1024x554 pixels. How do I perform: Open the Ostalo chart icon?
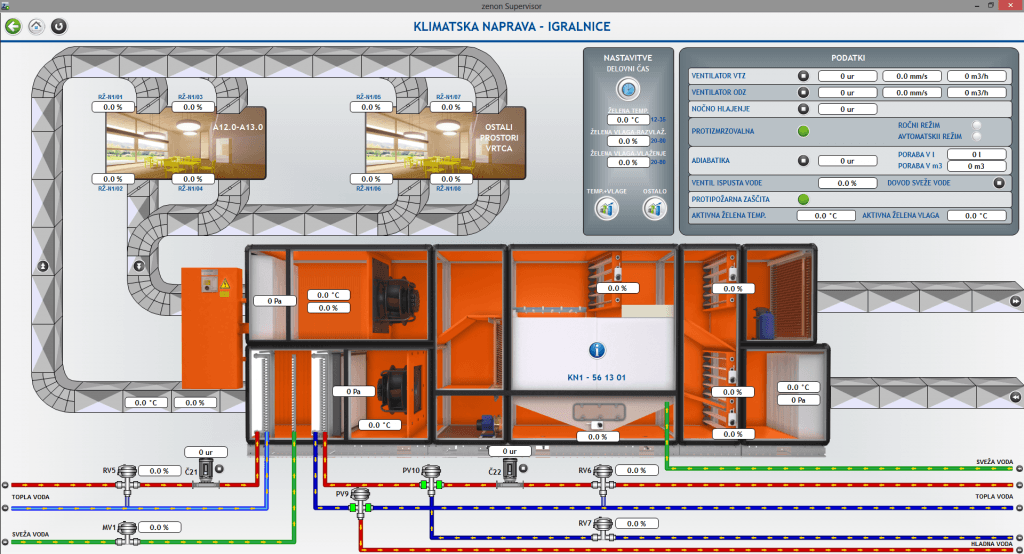(x=655, y=208)
